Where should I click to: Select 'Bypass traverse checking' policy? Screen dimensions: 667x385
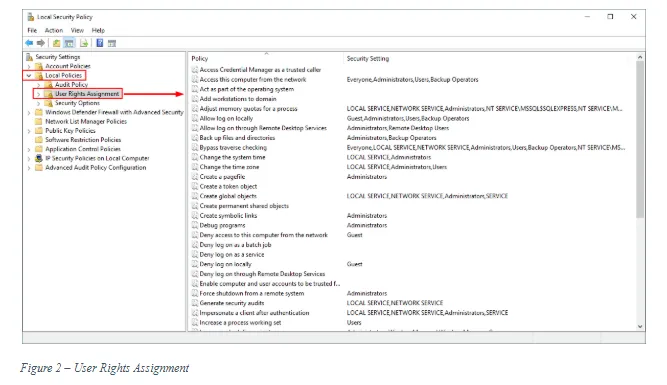pyautogui.click(x=233, y=148)
